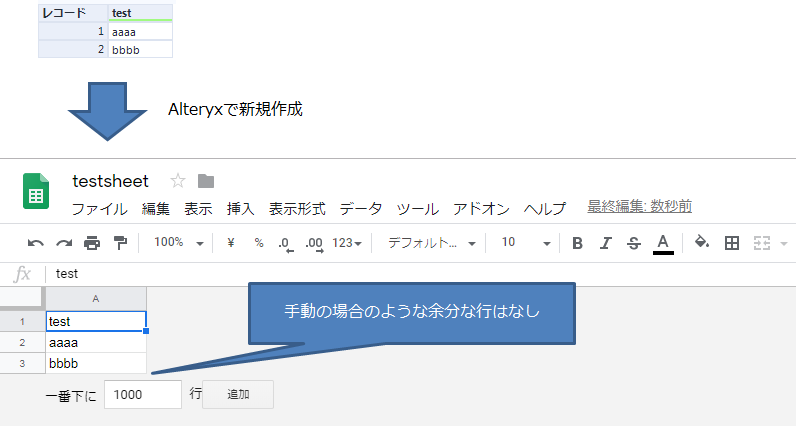Print the spreadsheet
Screen dimensions: 796x426
pos(92,243)
